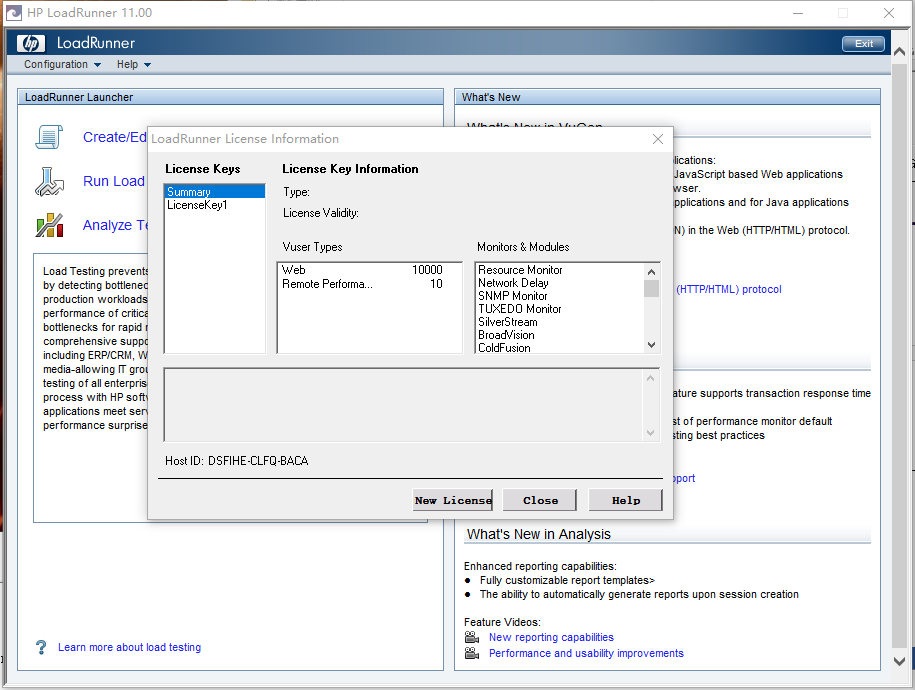Screen dimensions: 915x690
Task: Open Performance and usability improvements link
Action: [586, 653]
